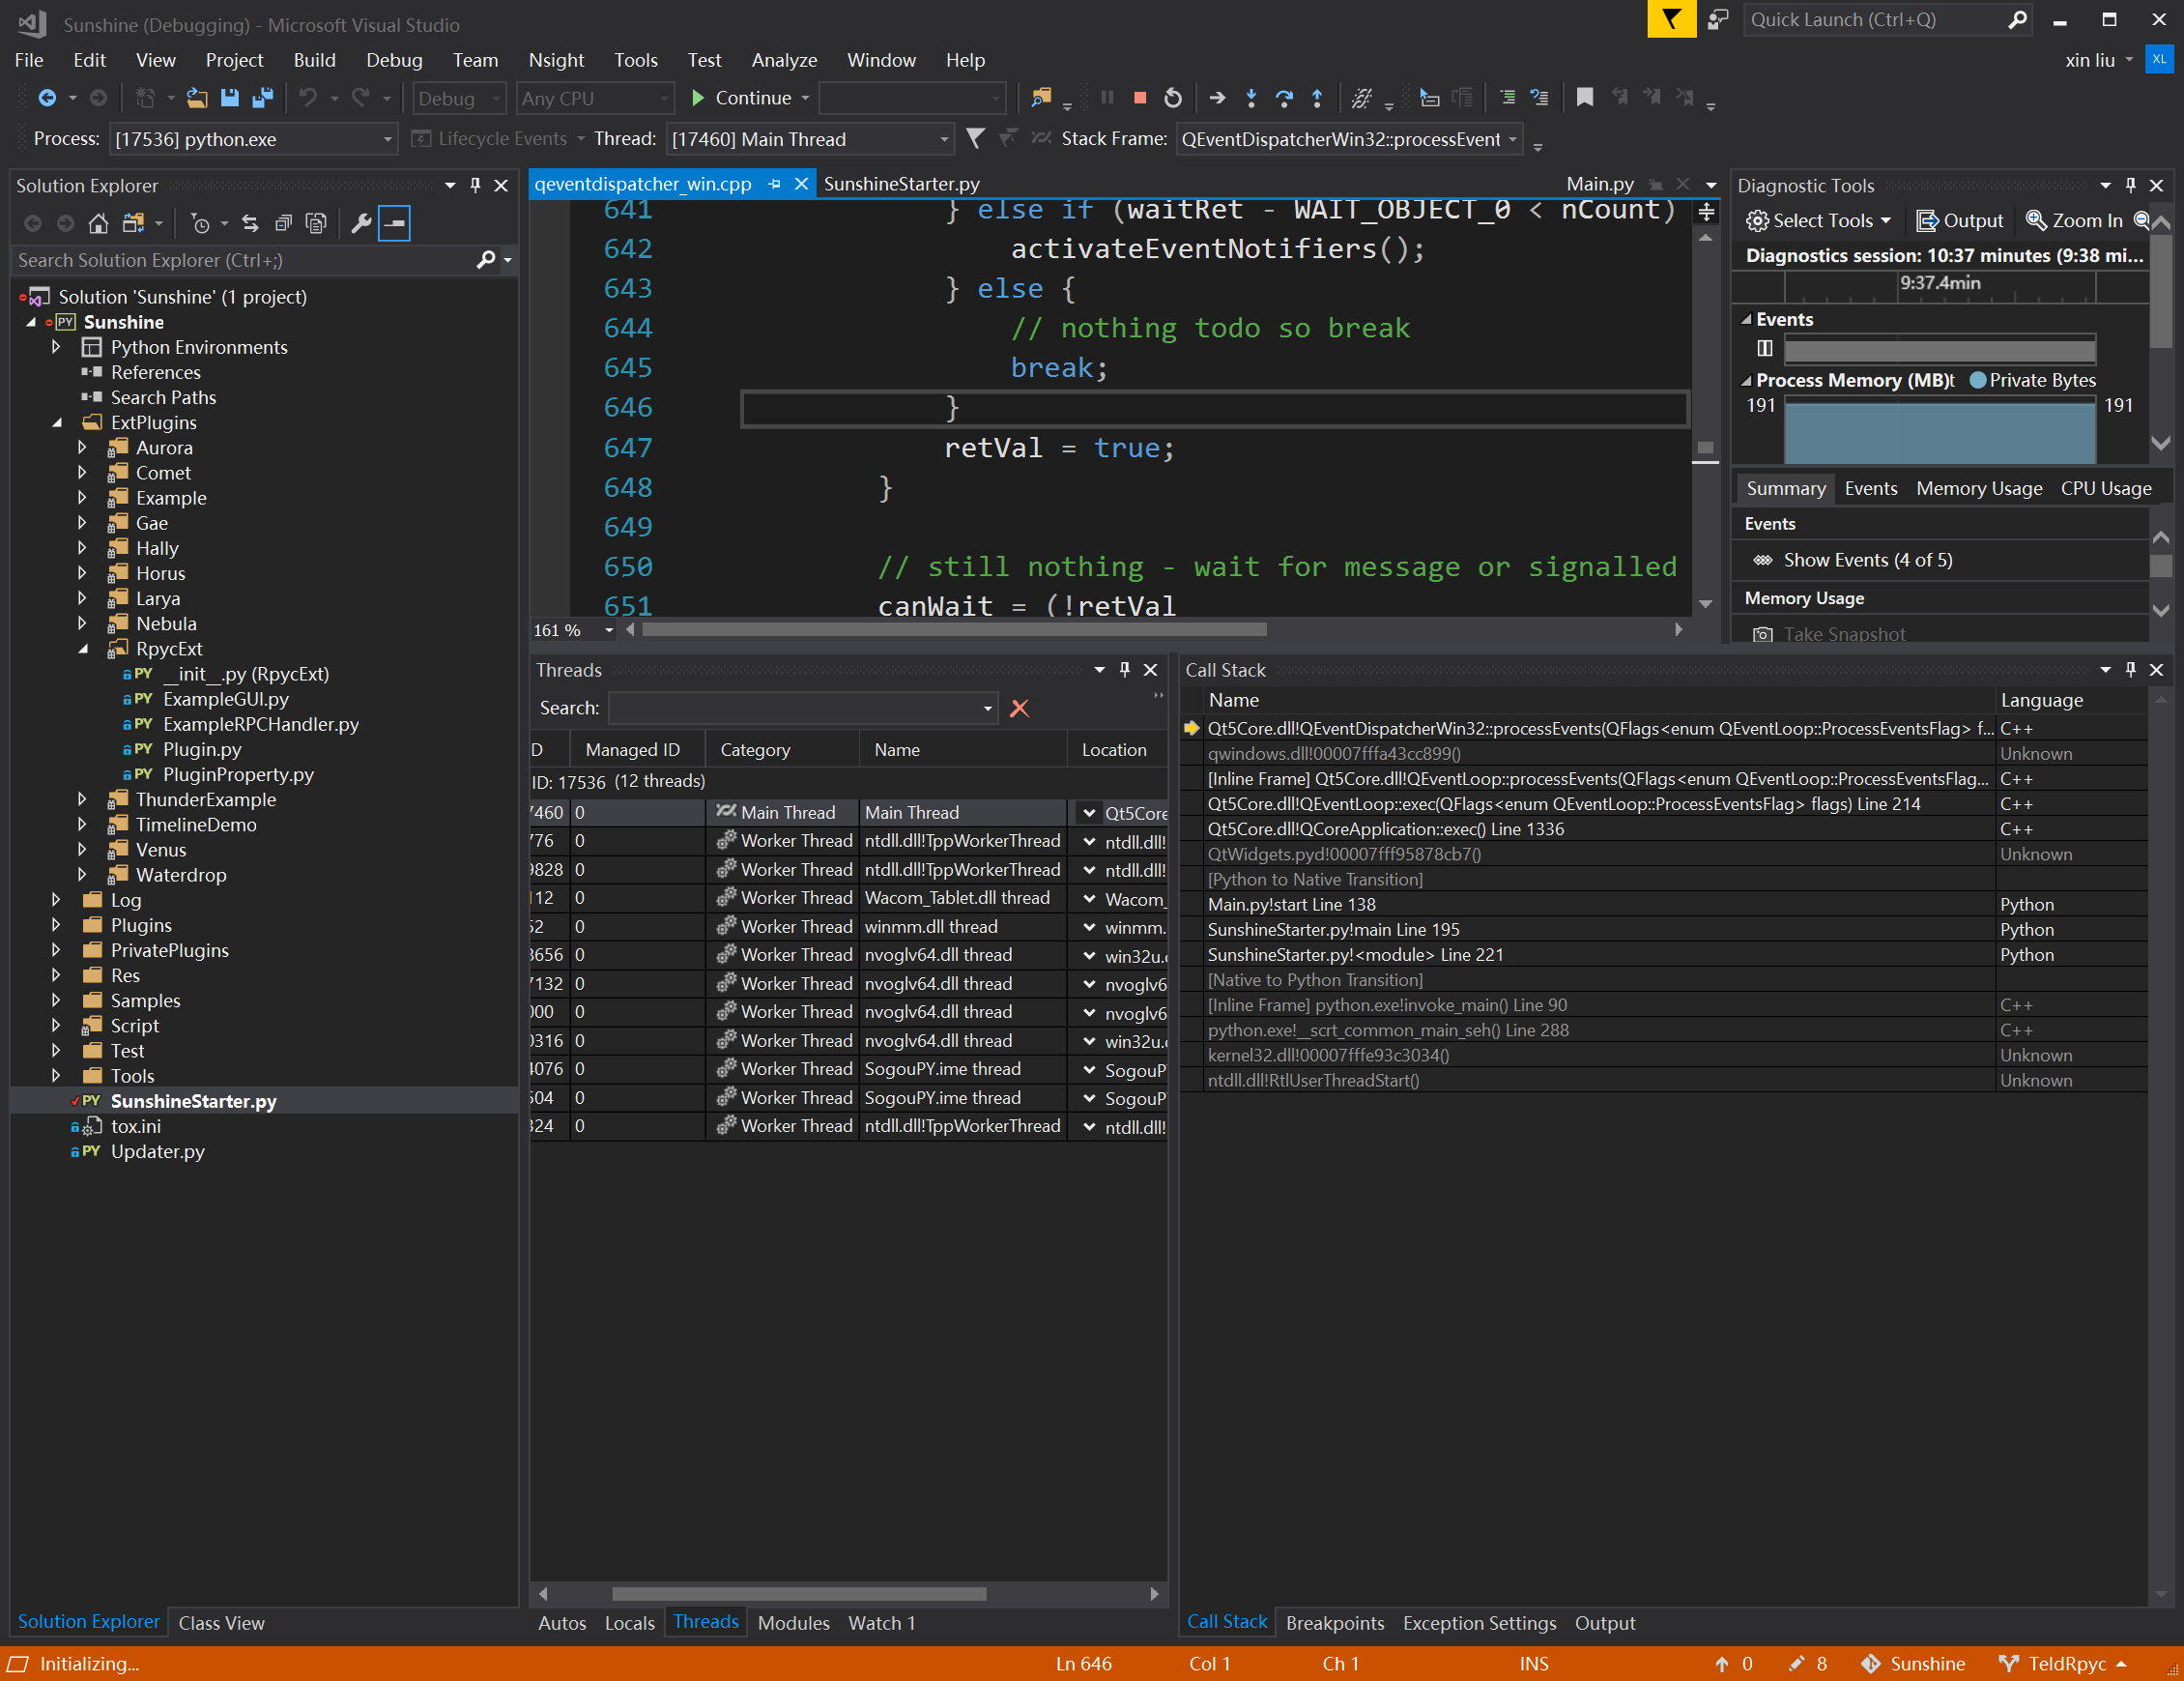Click the xin liu account name

pos(2089,60)
